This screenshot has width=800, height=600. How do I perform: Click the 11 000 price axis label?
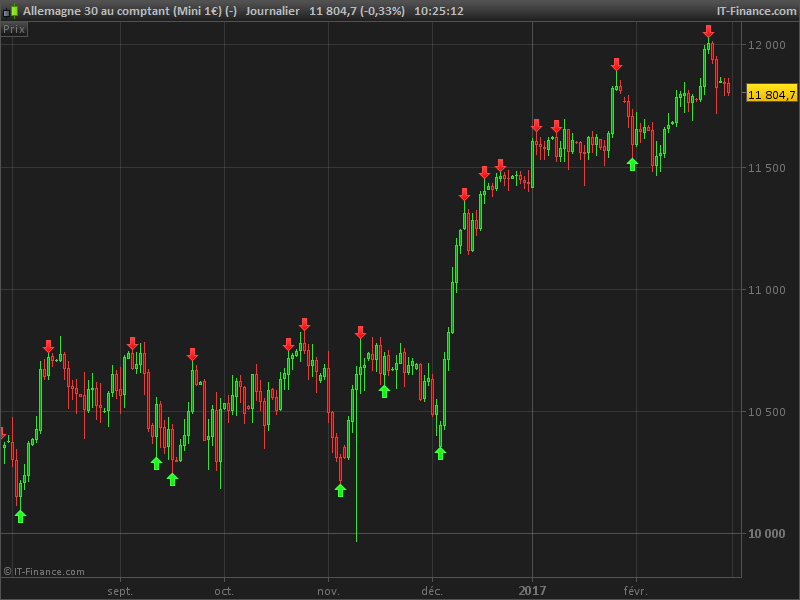click(766, 290)
